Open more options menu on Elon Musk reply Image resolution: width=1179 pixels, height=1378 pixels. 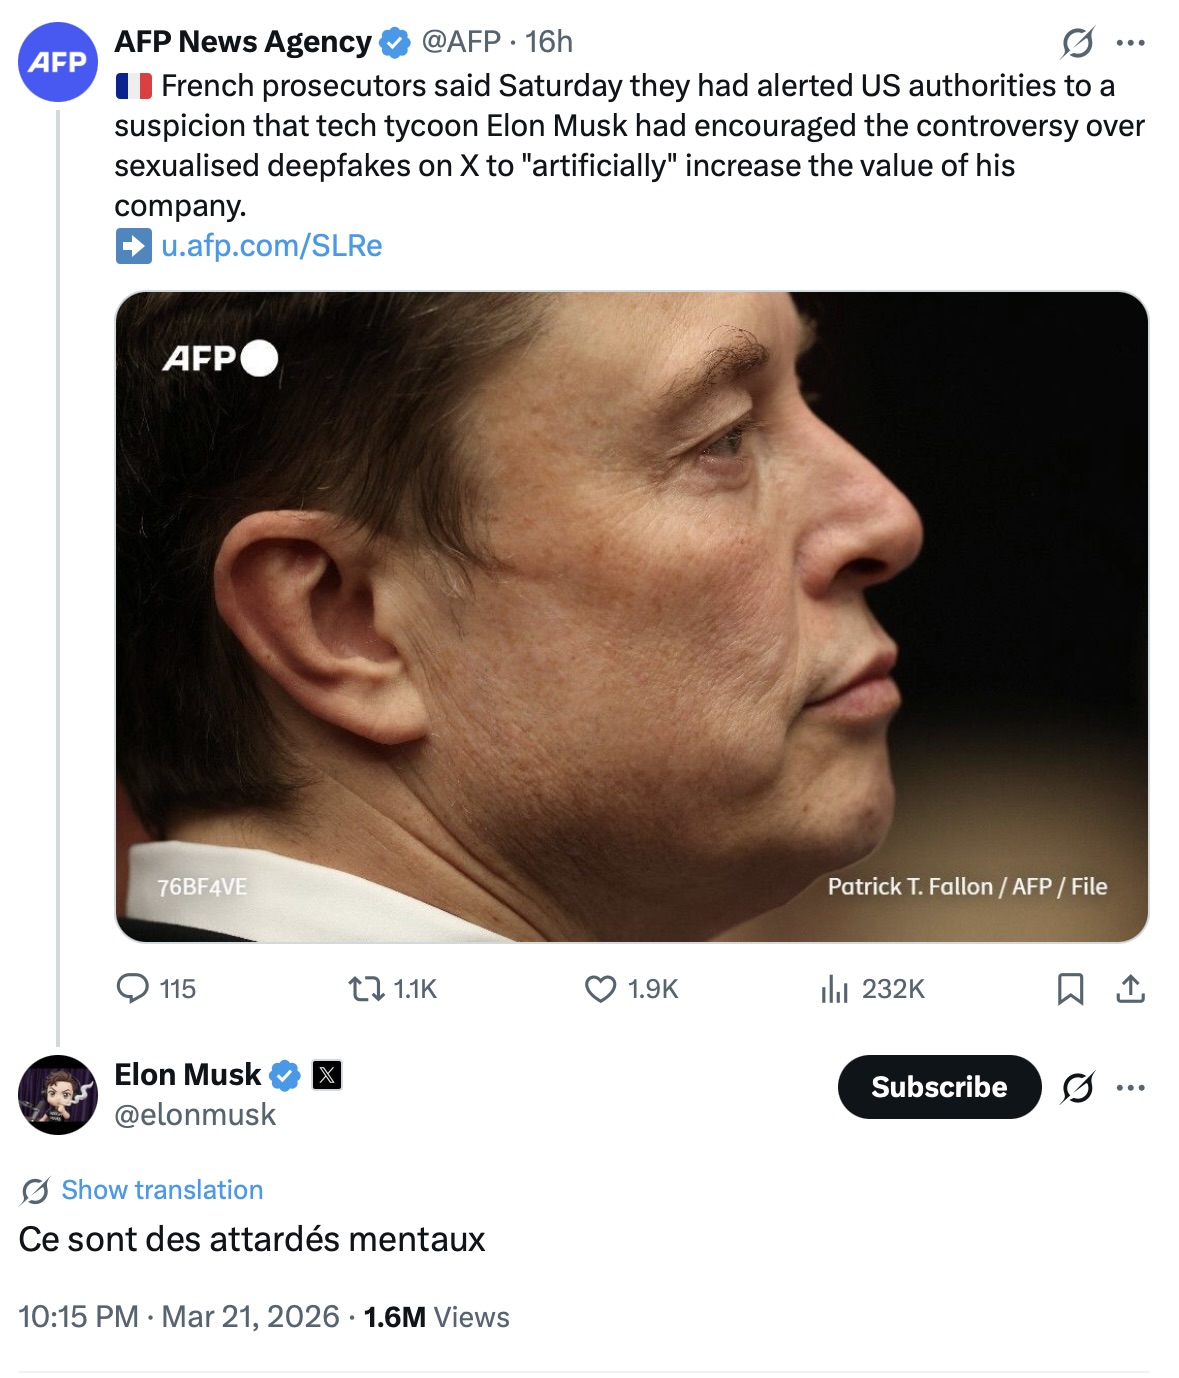1130,1087
